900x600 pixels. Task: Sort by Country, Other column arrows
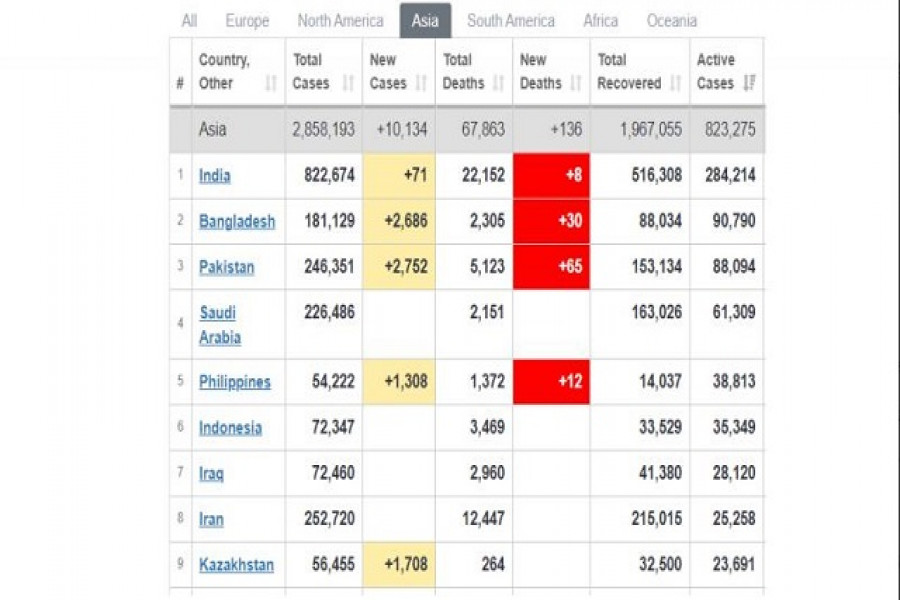[x=270, y=84]
